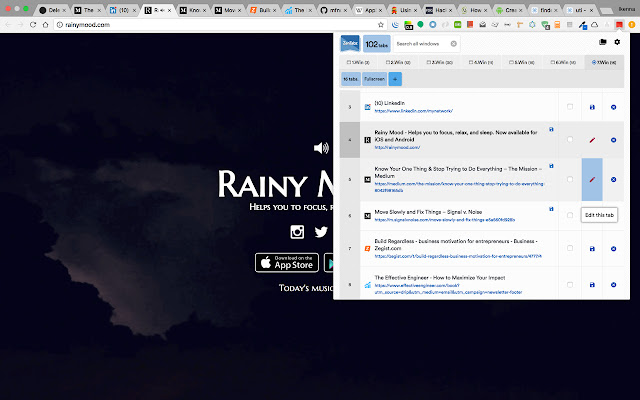Open the zegist.com URL link
The height and width of the screenshot is (400, 640).
point(458,256)
